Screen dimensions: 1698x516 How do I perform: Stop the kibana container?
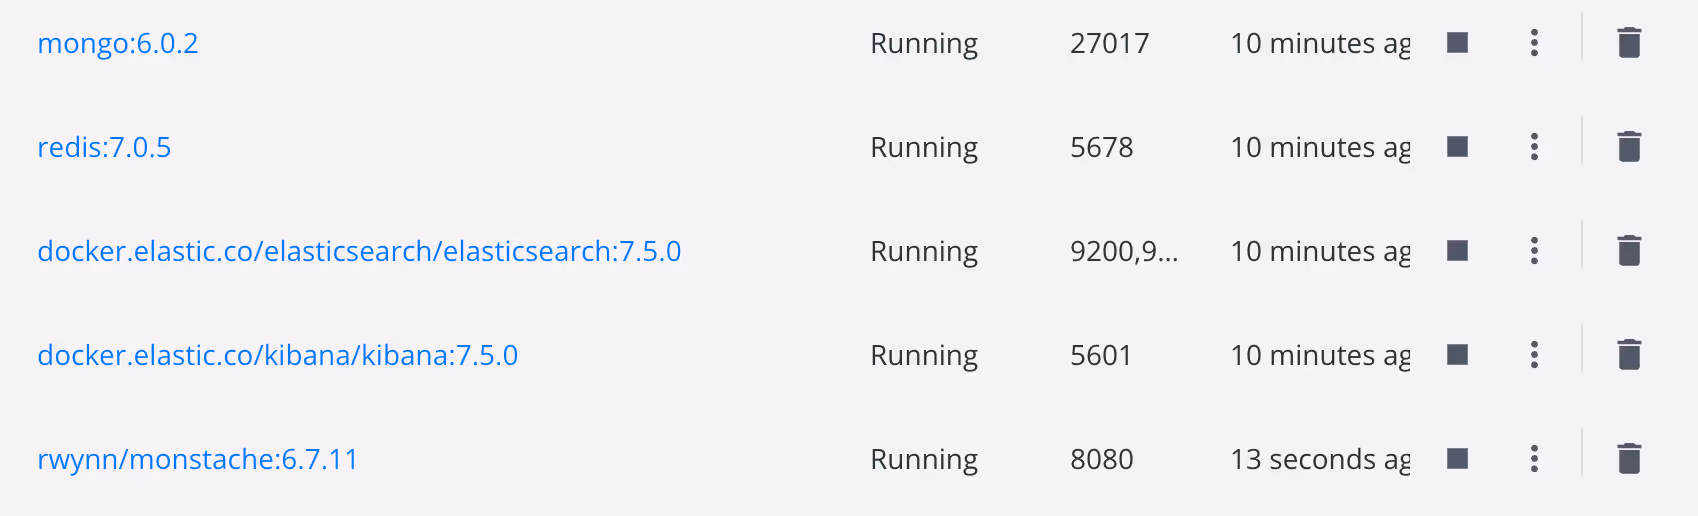pos(1457,355)
